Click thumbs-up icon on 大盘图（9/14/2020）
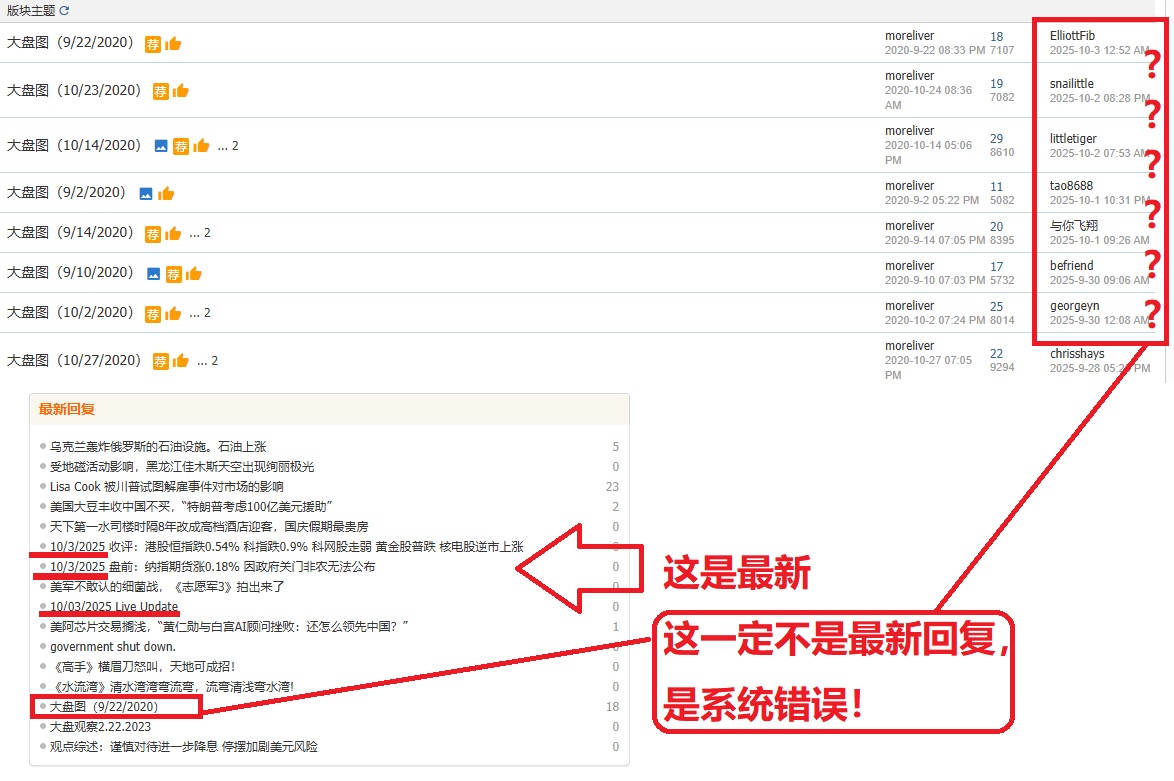This screenshot has width=1174, height=781. click(x=173, y=233)
